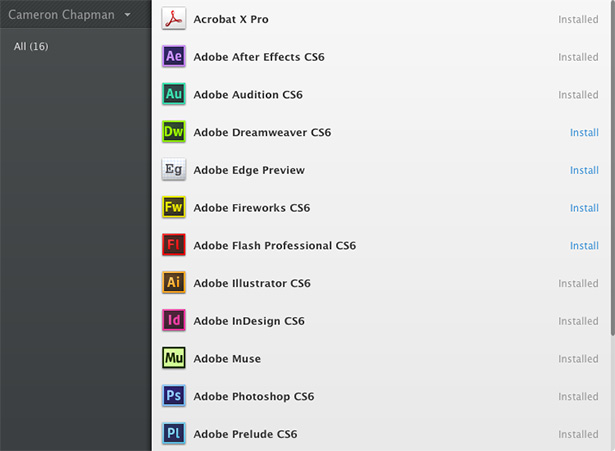Install Adobe Dreamweaver CS6

pos(584,133)
